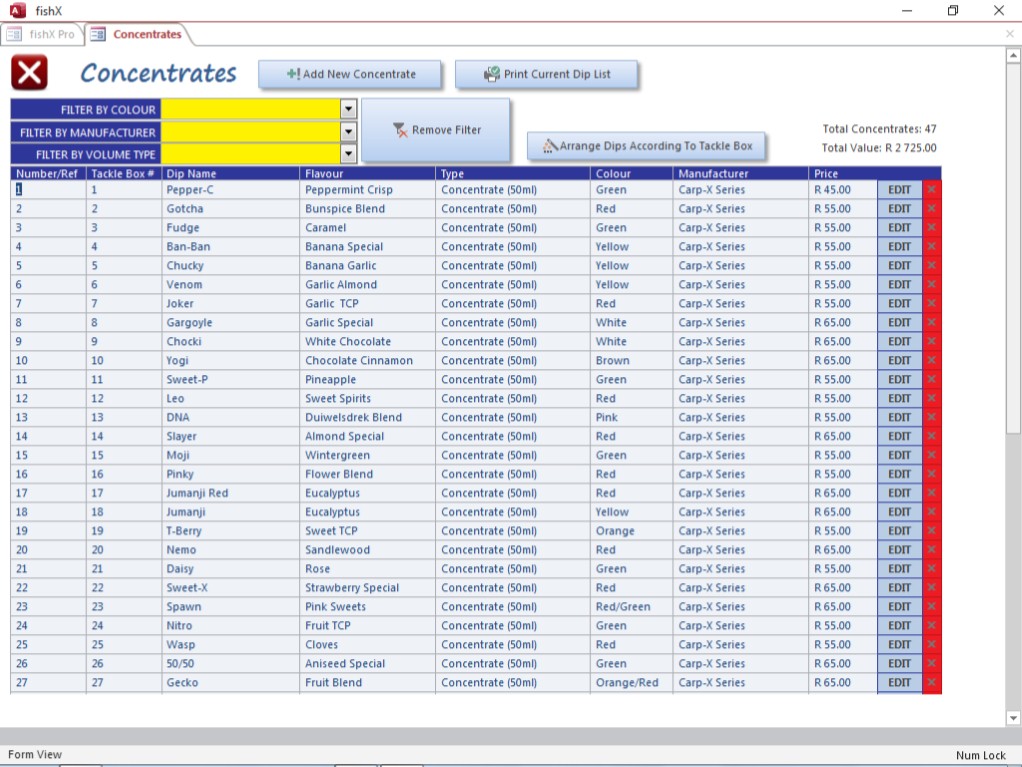
Task: Click Arrange Dips According To Tackle Box
Action: 646,146
